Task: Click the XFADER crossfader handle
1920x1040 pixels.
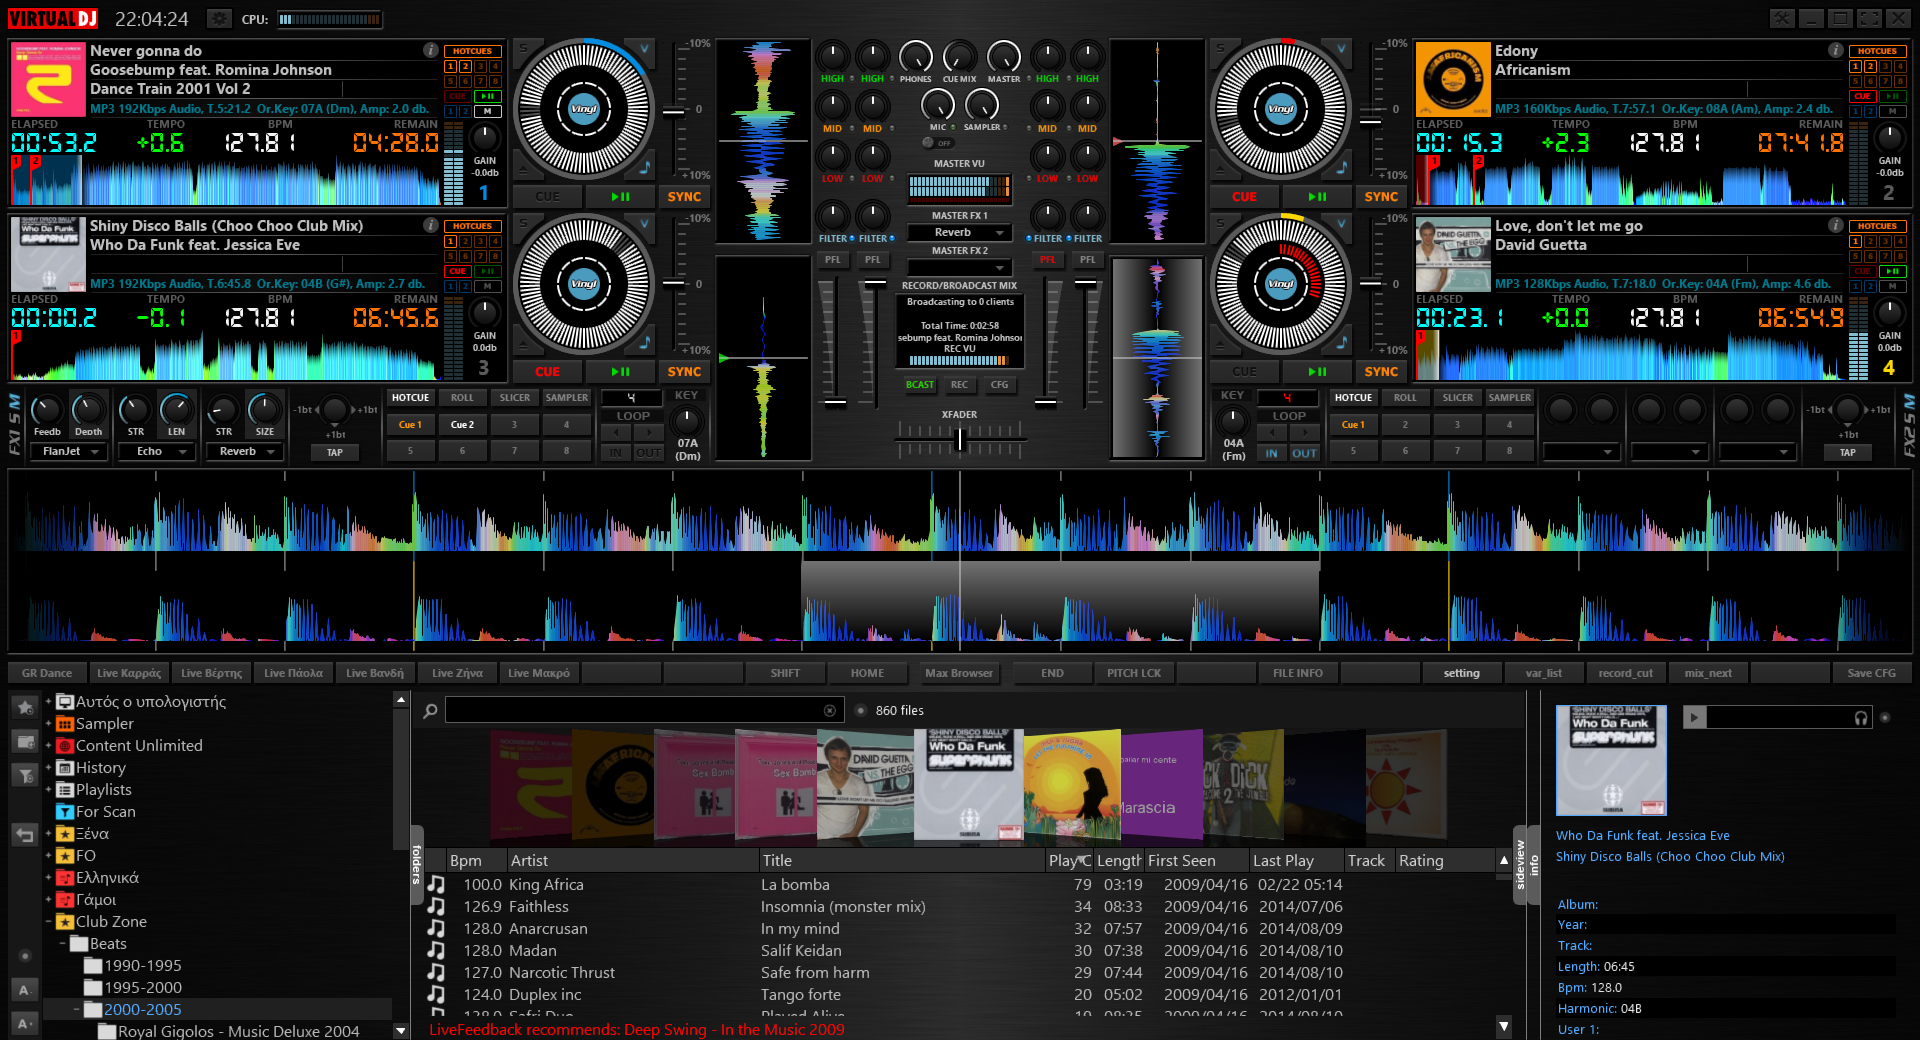Action: point(960,439)
